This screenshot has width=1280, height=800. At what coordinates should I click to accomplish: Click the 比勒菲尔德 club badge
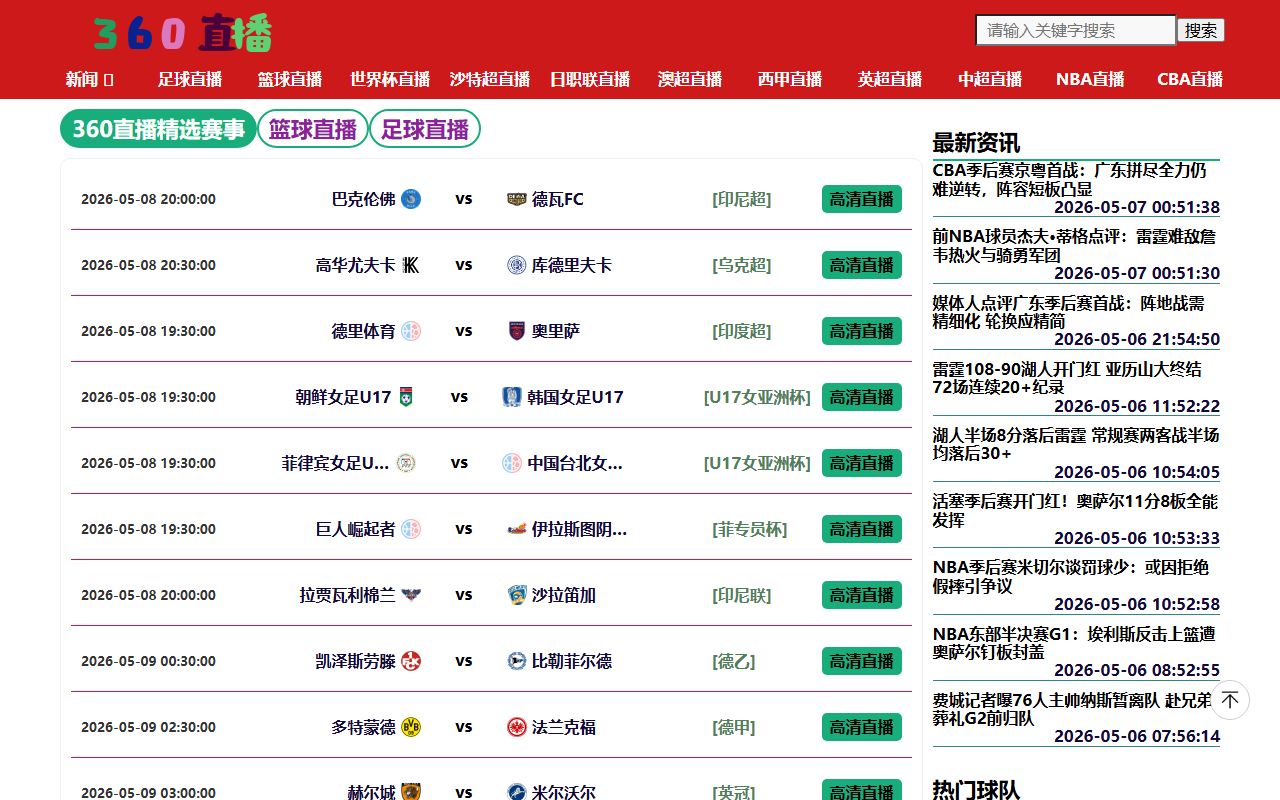517,661
